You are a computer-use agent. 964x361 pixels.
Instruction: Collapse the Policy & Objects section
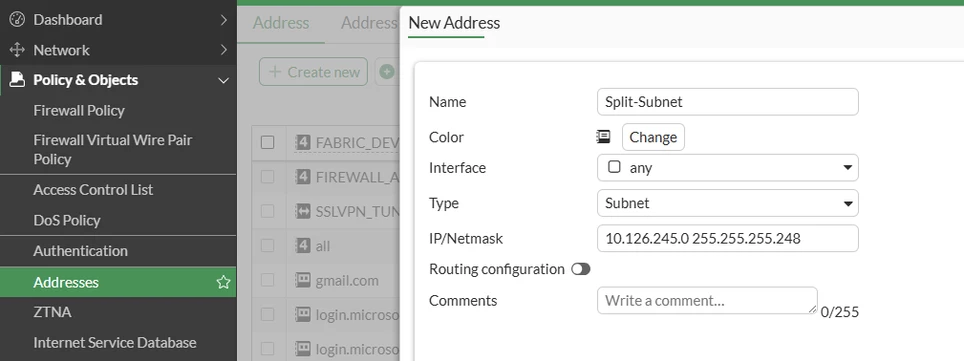coord(224,80)
